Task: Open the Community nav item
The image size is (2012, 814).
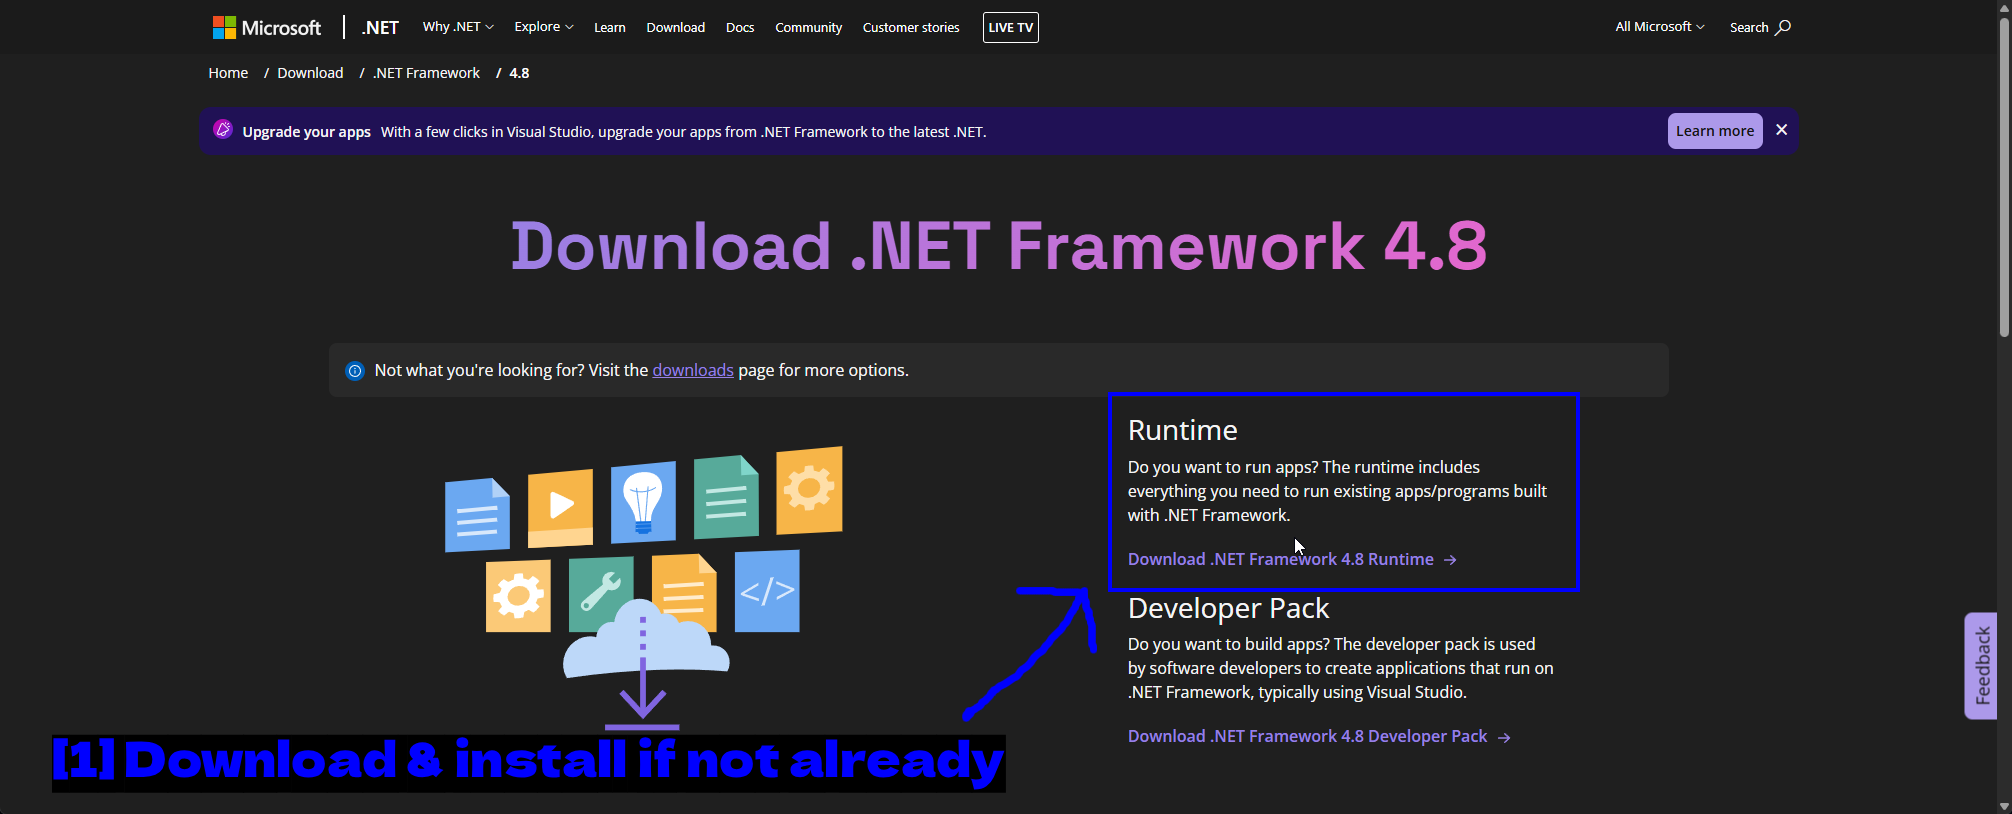Action: 809,27
